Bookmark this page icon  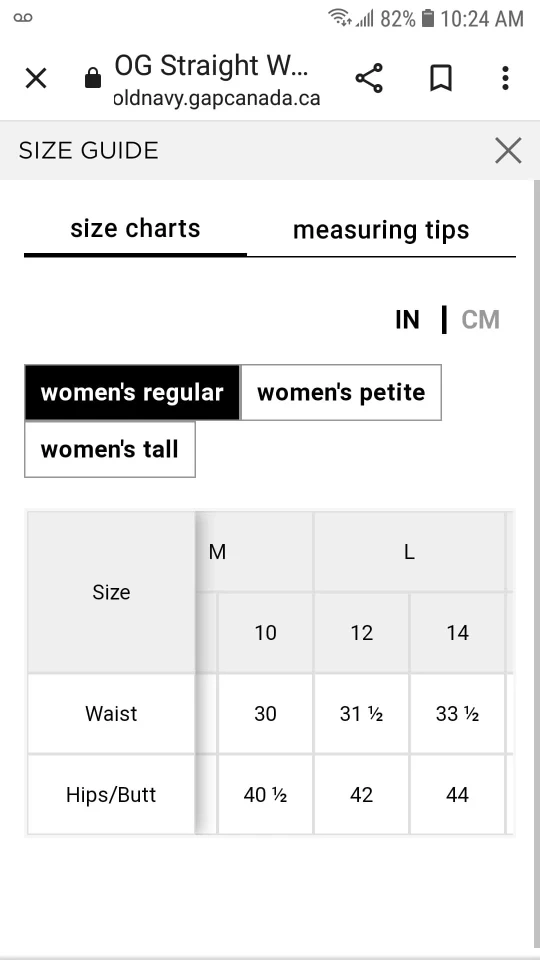[441, 78]
